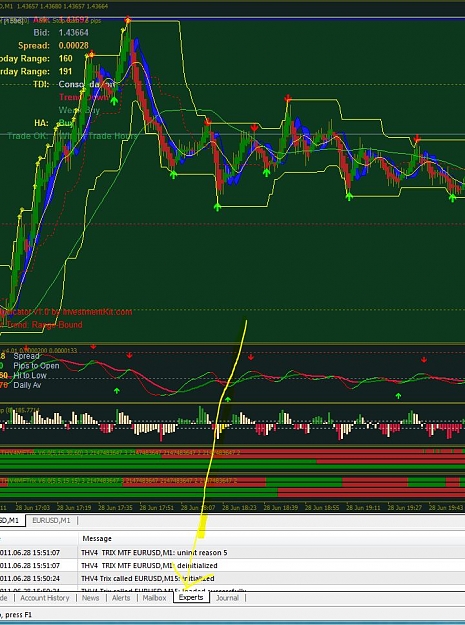Image resolution: width=465 pixels, height=625 pixels.
Task: Click the 15:50:24 timestamp cell
Action: pyautogui.click(x=30, y=578)
